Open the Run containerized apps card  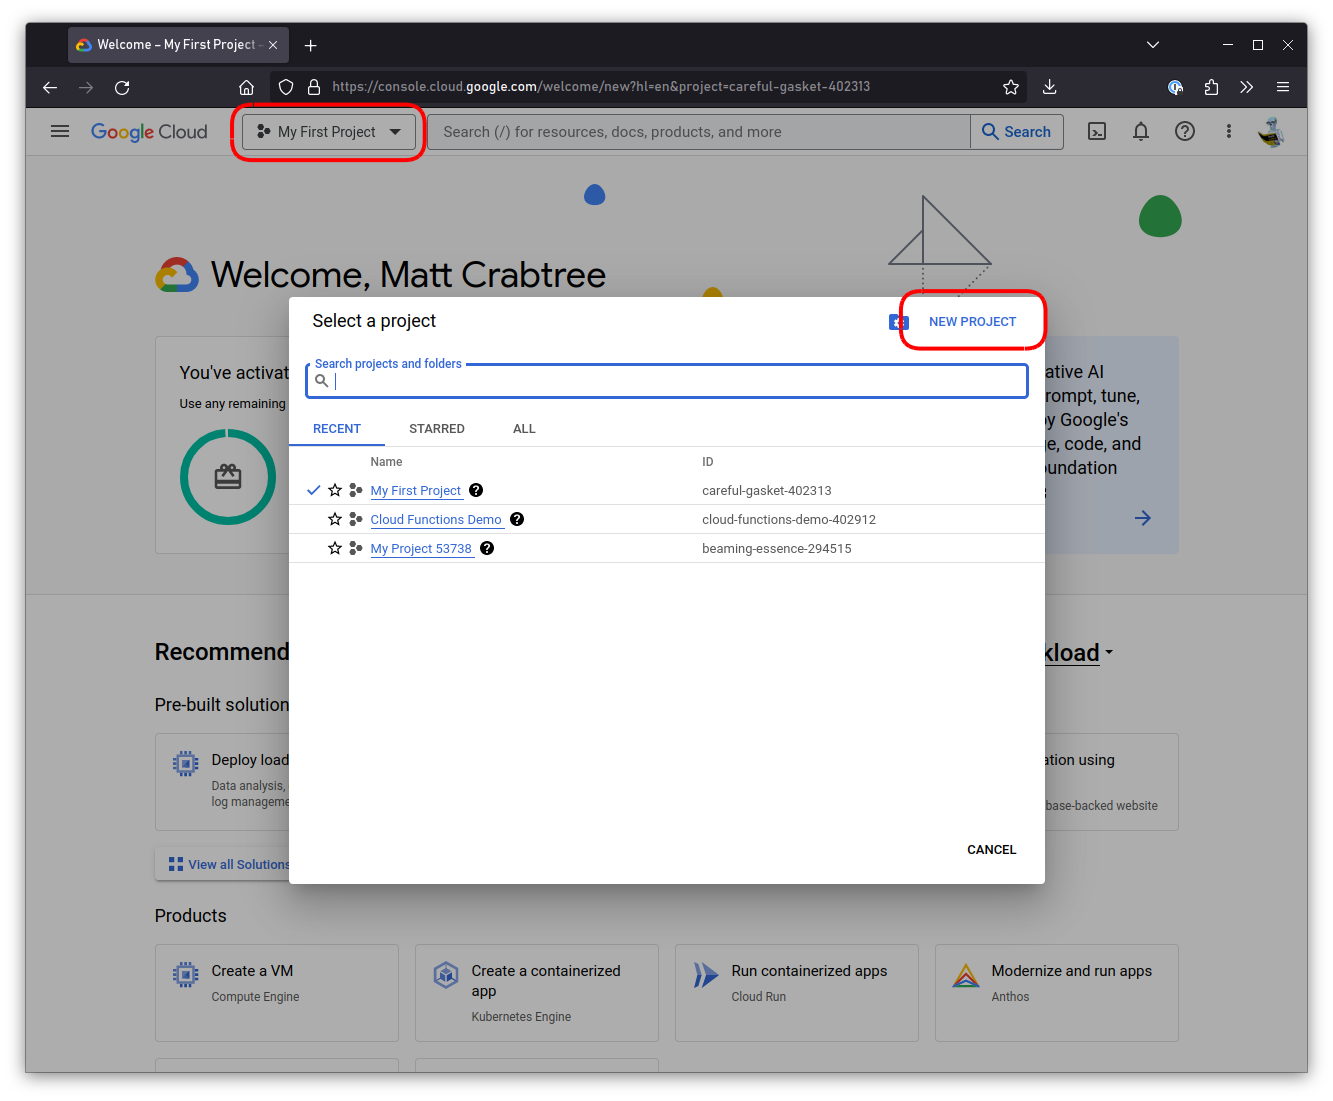point(797,993)
